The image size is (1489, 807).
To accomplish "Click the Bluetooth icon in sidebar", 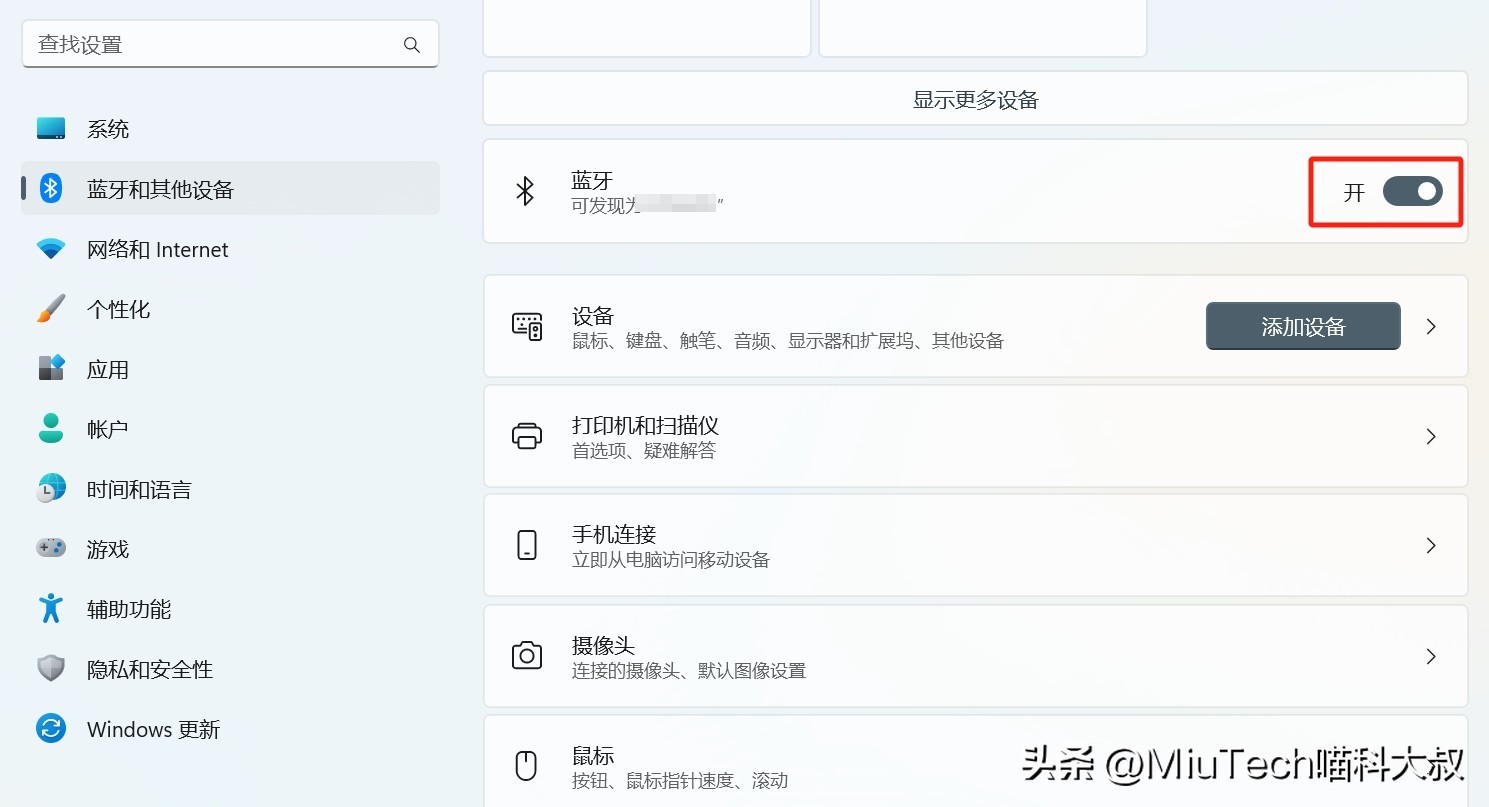I will click(x=51, y=189).
